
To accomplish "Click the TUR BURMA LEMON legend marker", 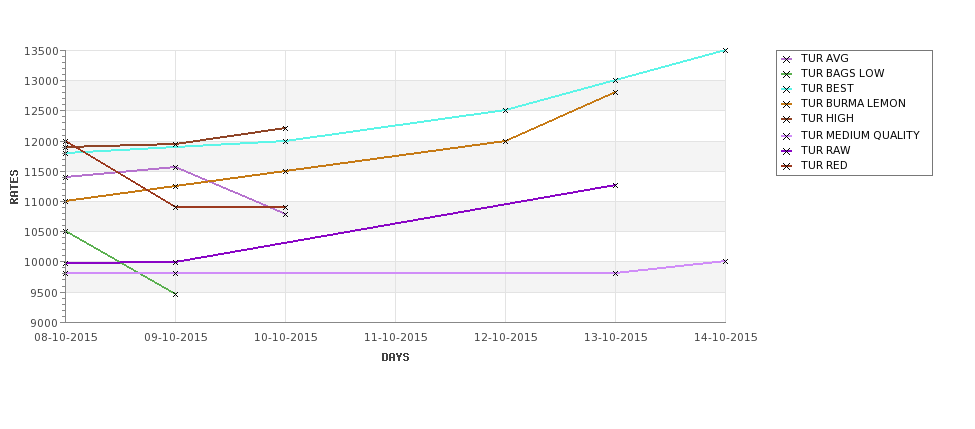I will [787, 104].
